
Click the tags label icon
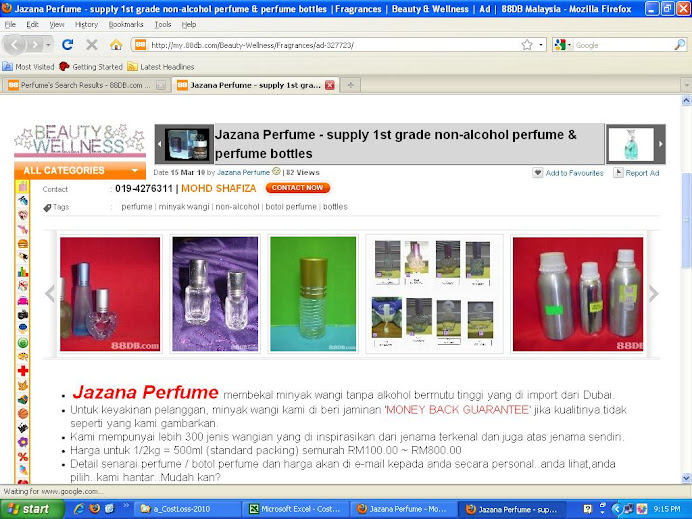[47, 207]
